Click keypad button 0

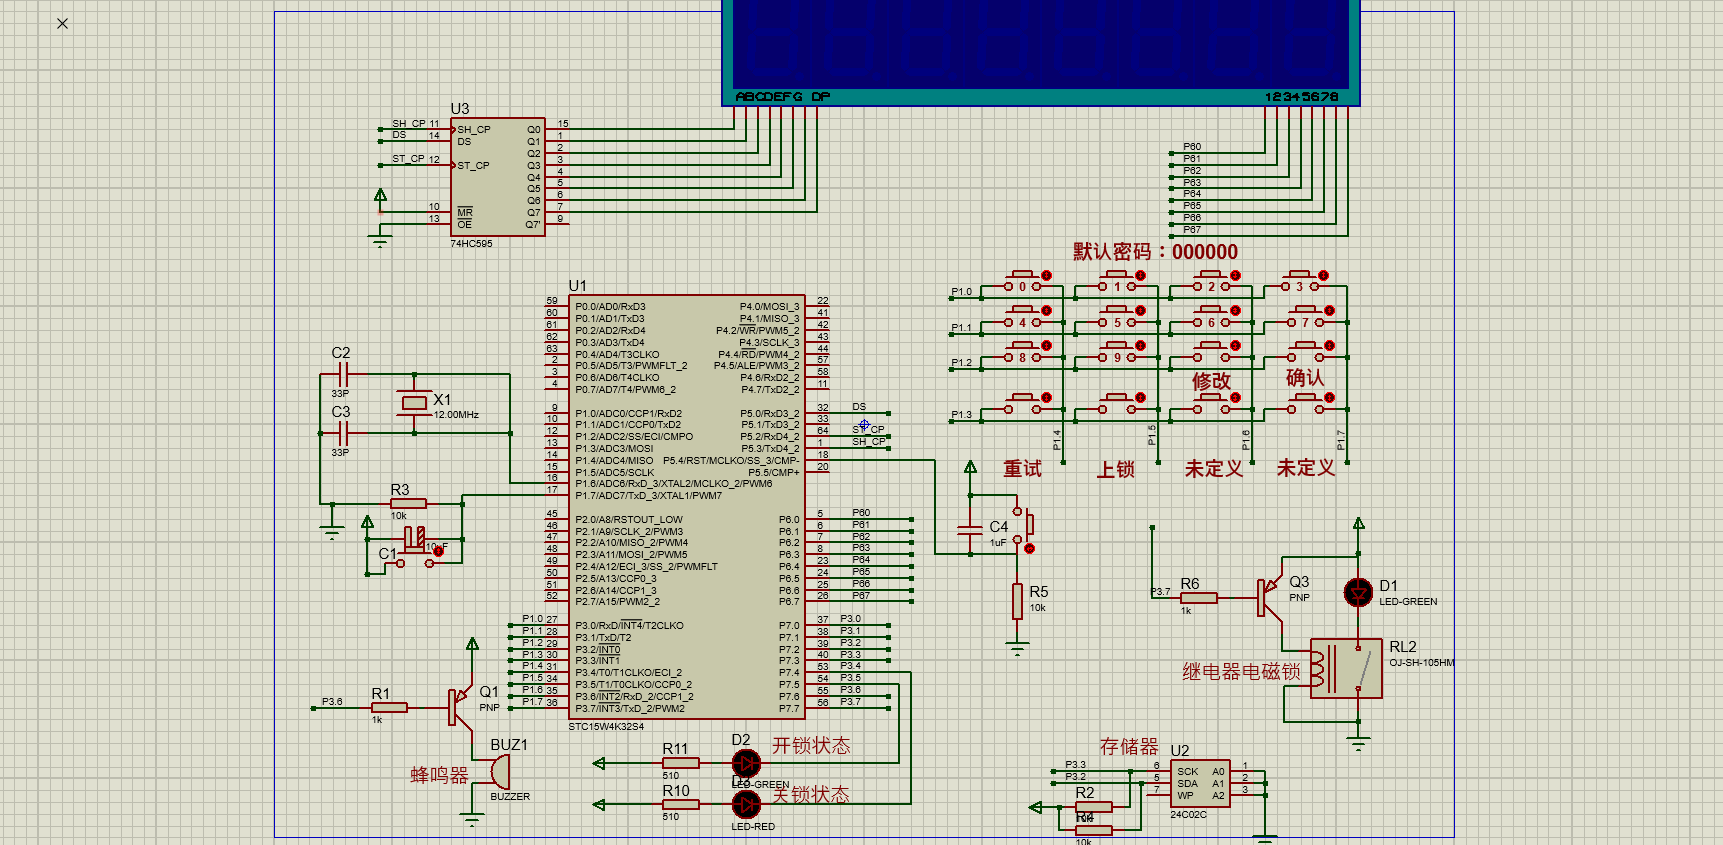[x=1022, y=281]
